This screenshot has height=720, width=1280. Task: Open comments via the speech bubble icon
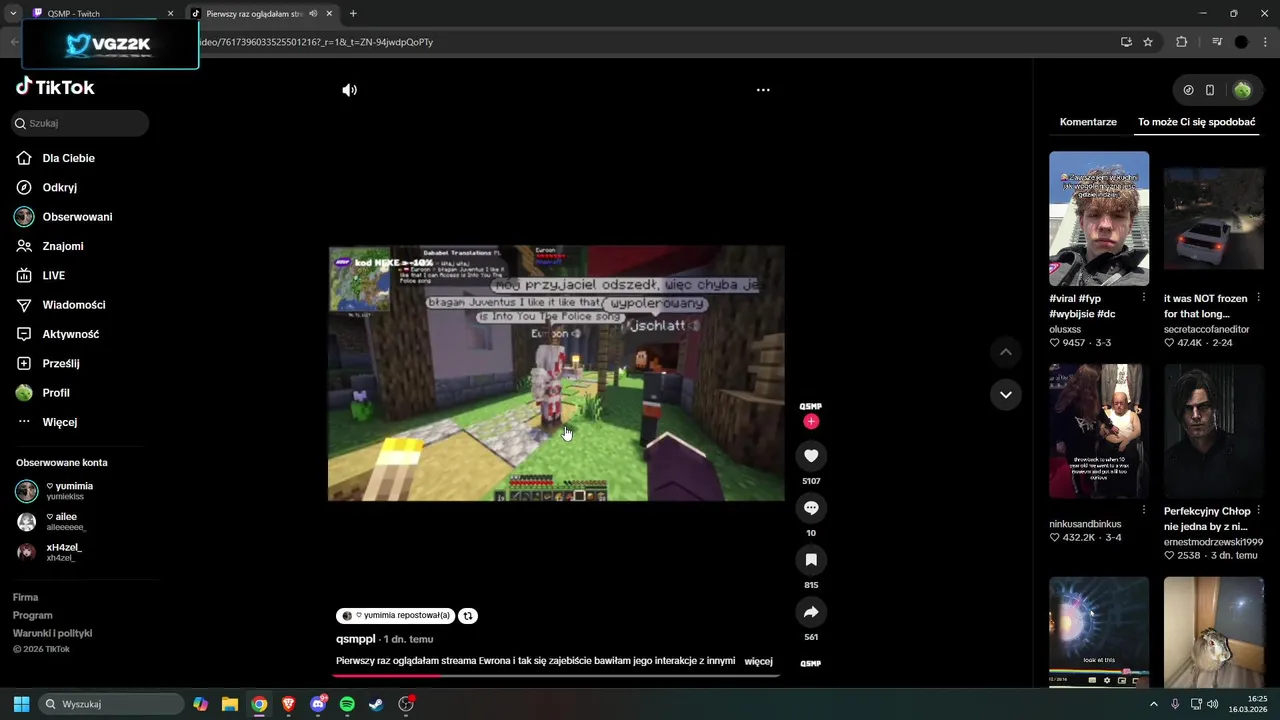pos(811,508)
